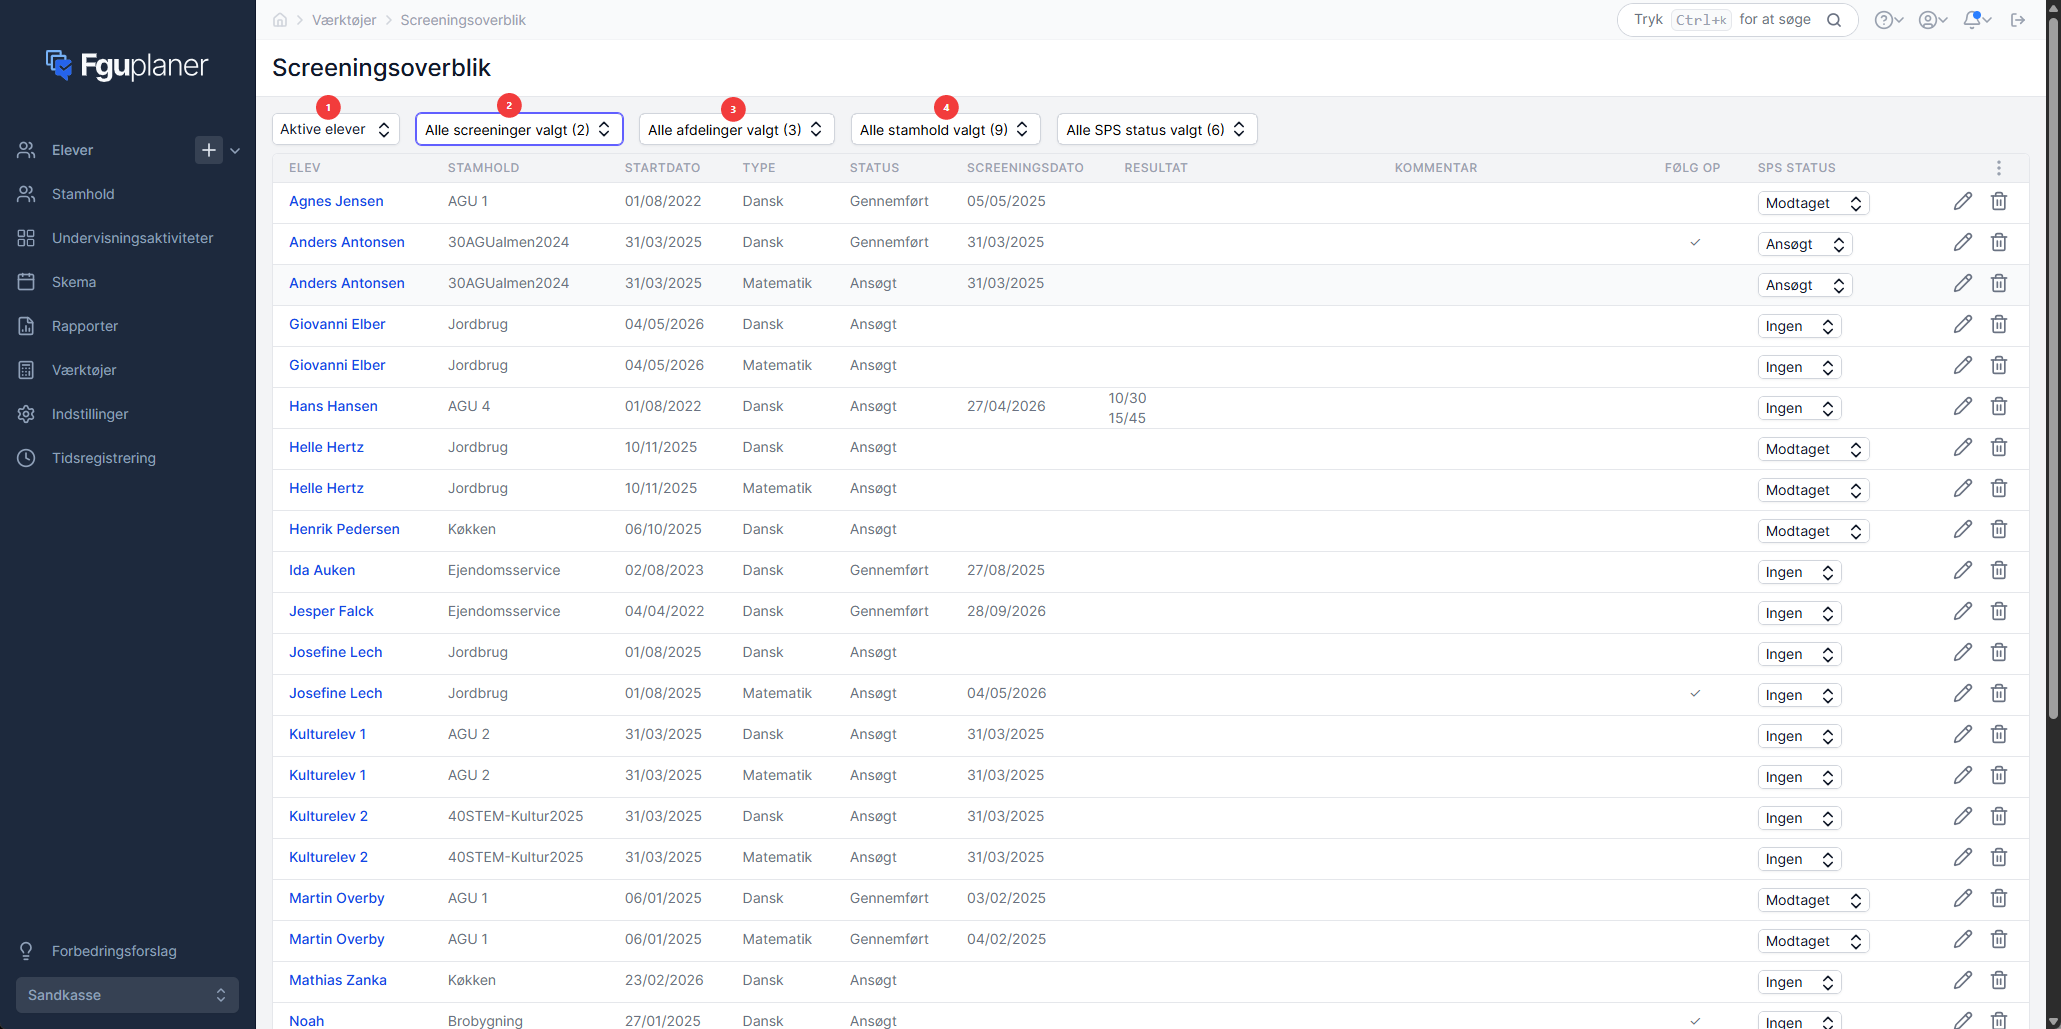Open Rapporter in the sidebar
This screenshot has width=2061, height=1029.
click(x=85, y=326)
